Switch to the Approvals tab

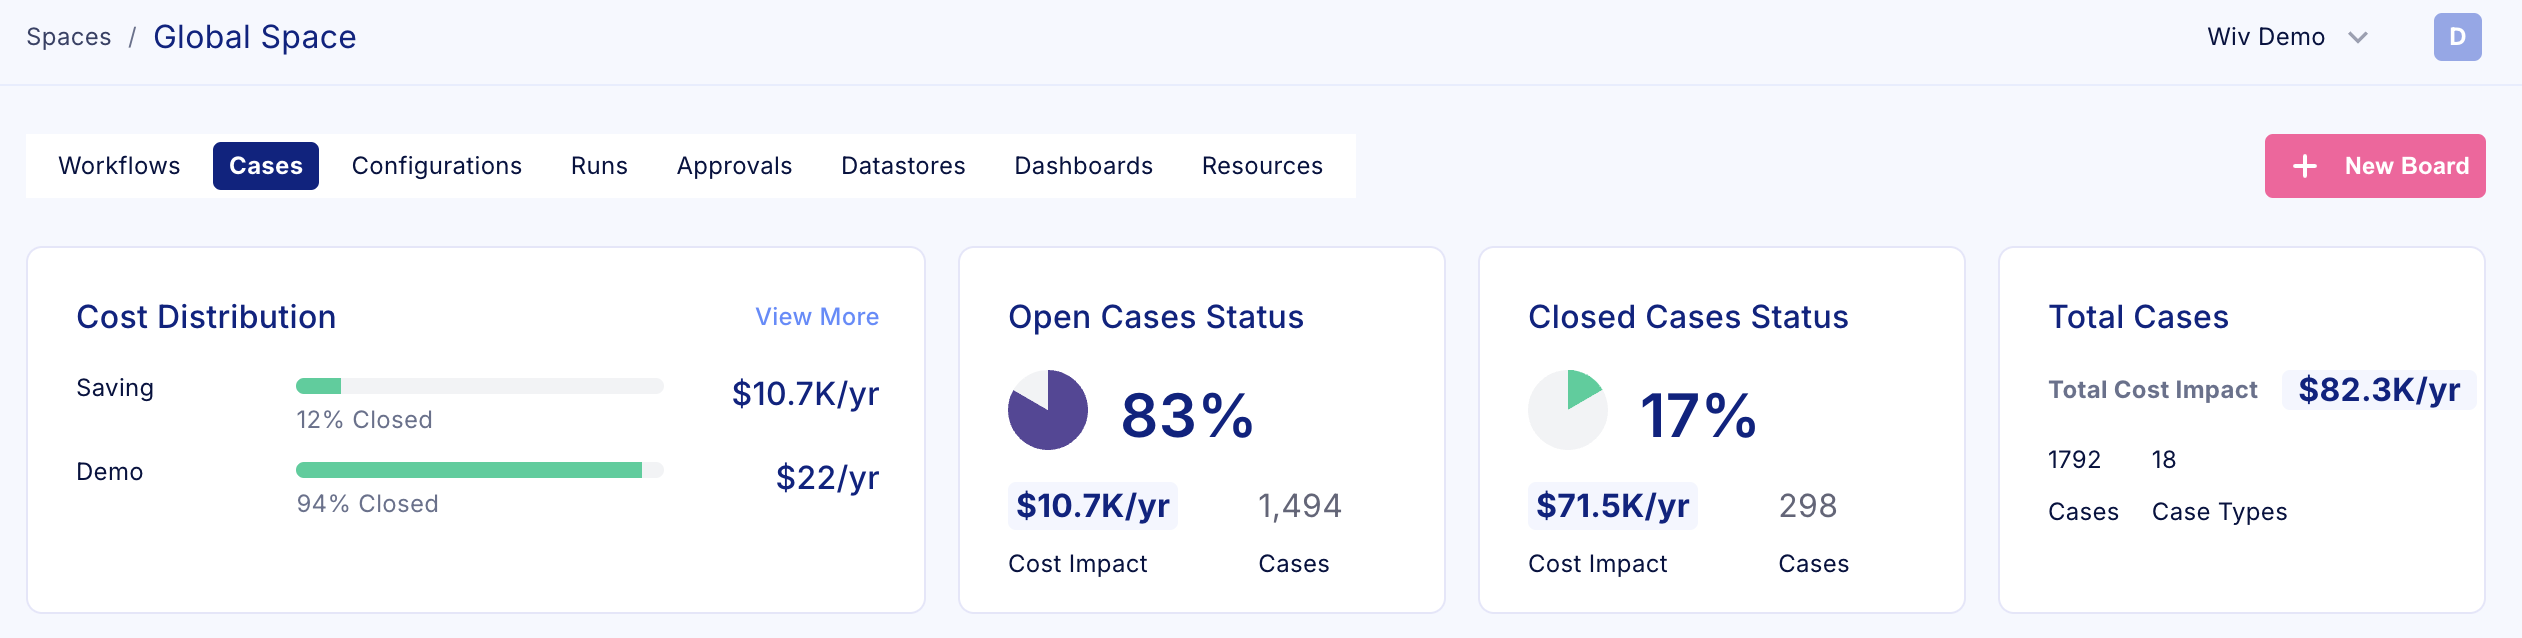click(734, 166)
